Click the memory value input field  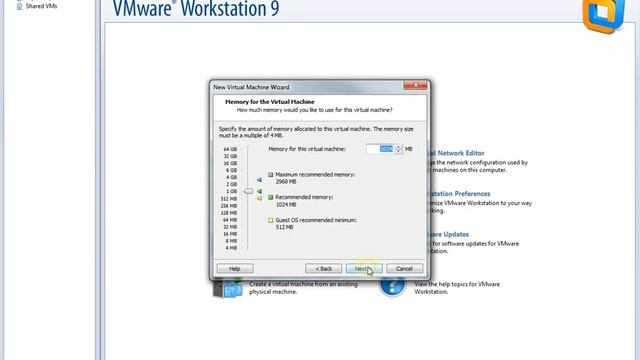(x=380, y=149)
